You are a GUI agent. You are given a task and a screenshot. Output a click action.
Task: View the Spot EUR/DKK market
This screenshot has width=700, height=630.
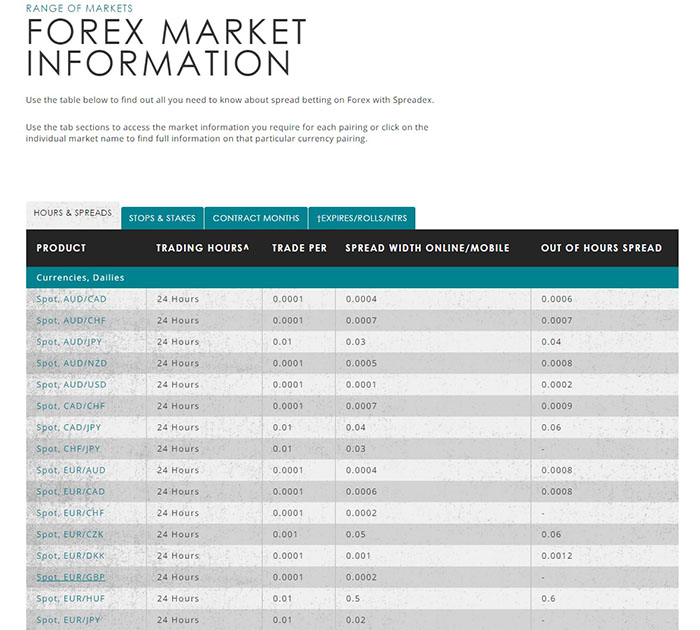coord(71,556)
